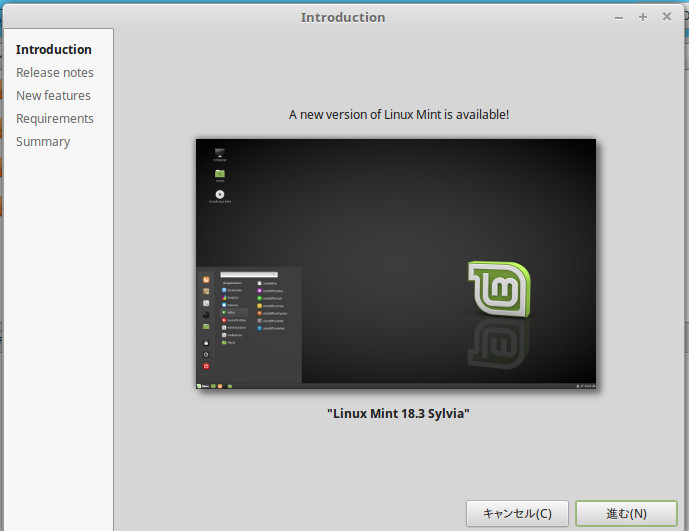Click the Linux Mint logo in preview
This screenshot has width=689, height=531.
click(x=499, y=289)
